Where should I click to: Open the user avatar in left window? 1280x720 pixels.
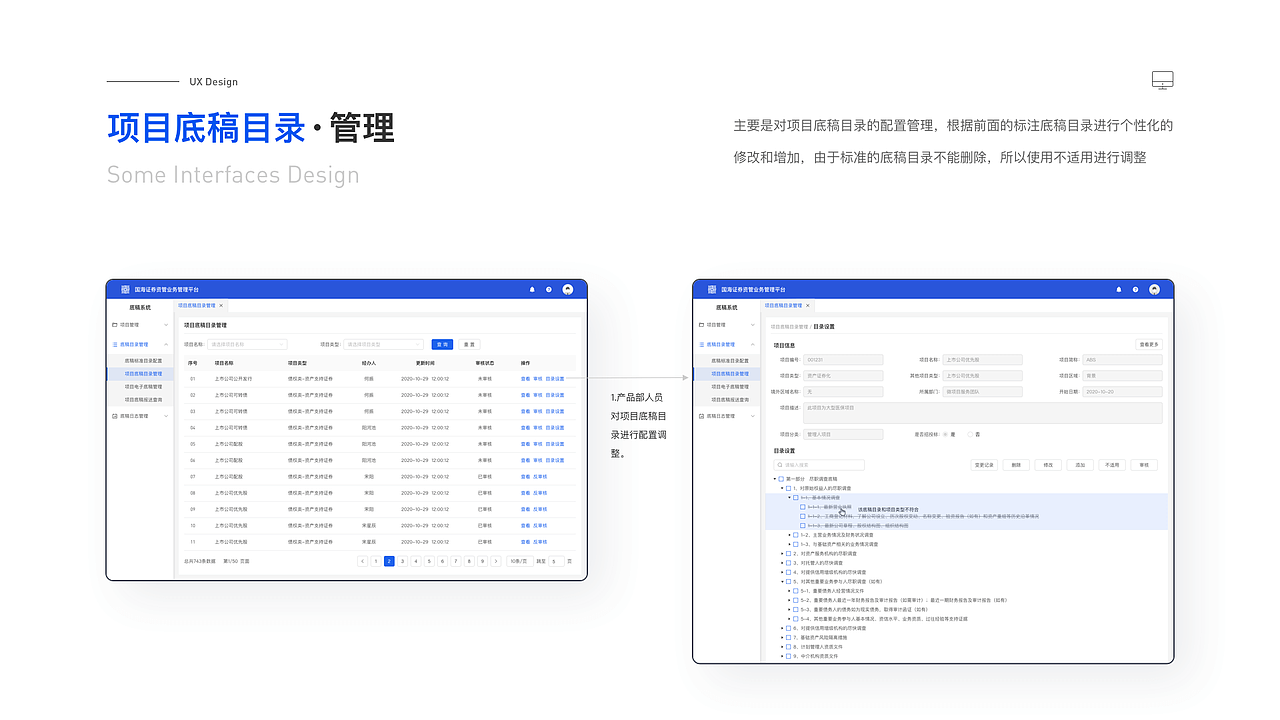[x=568, y=289]
